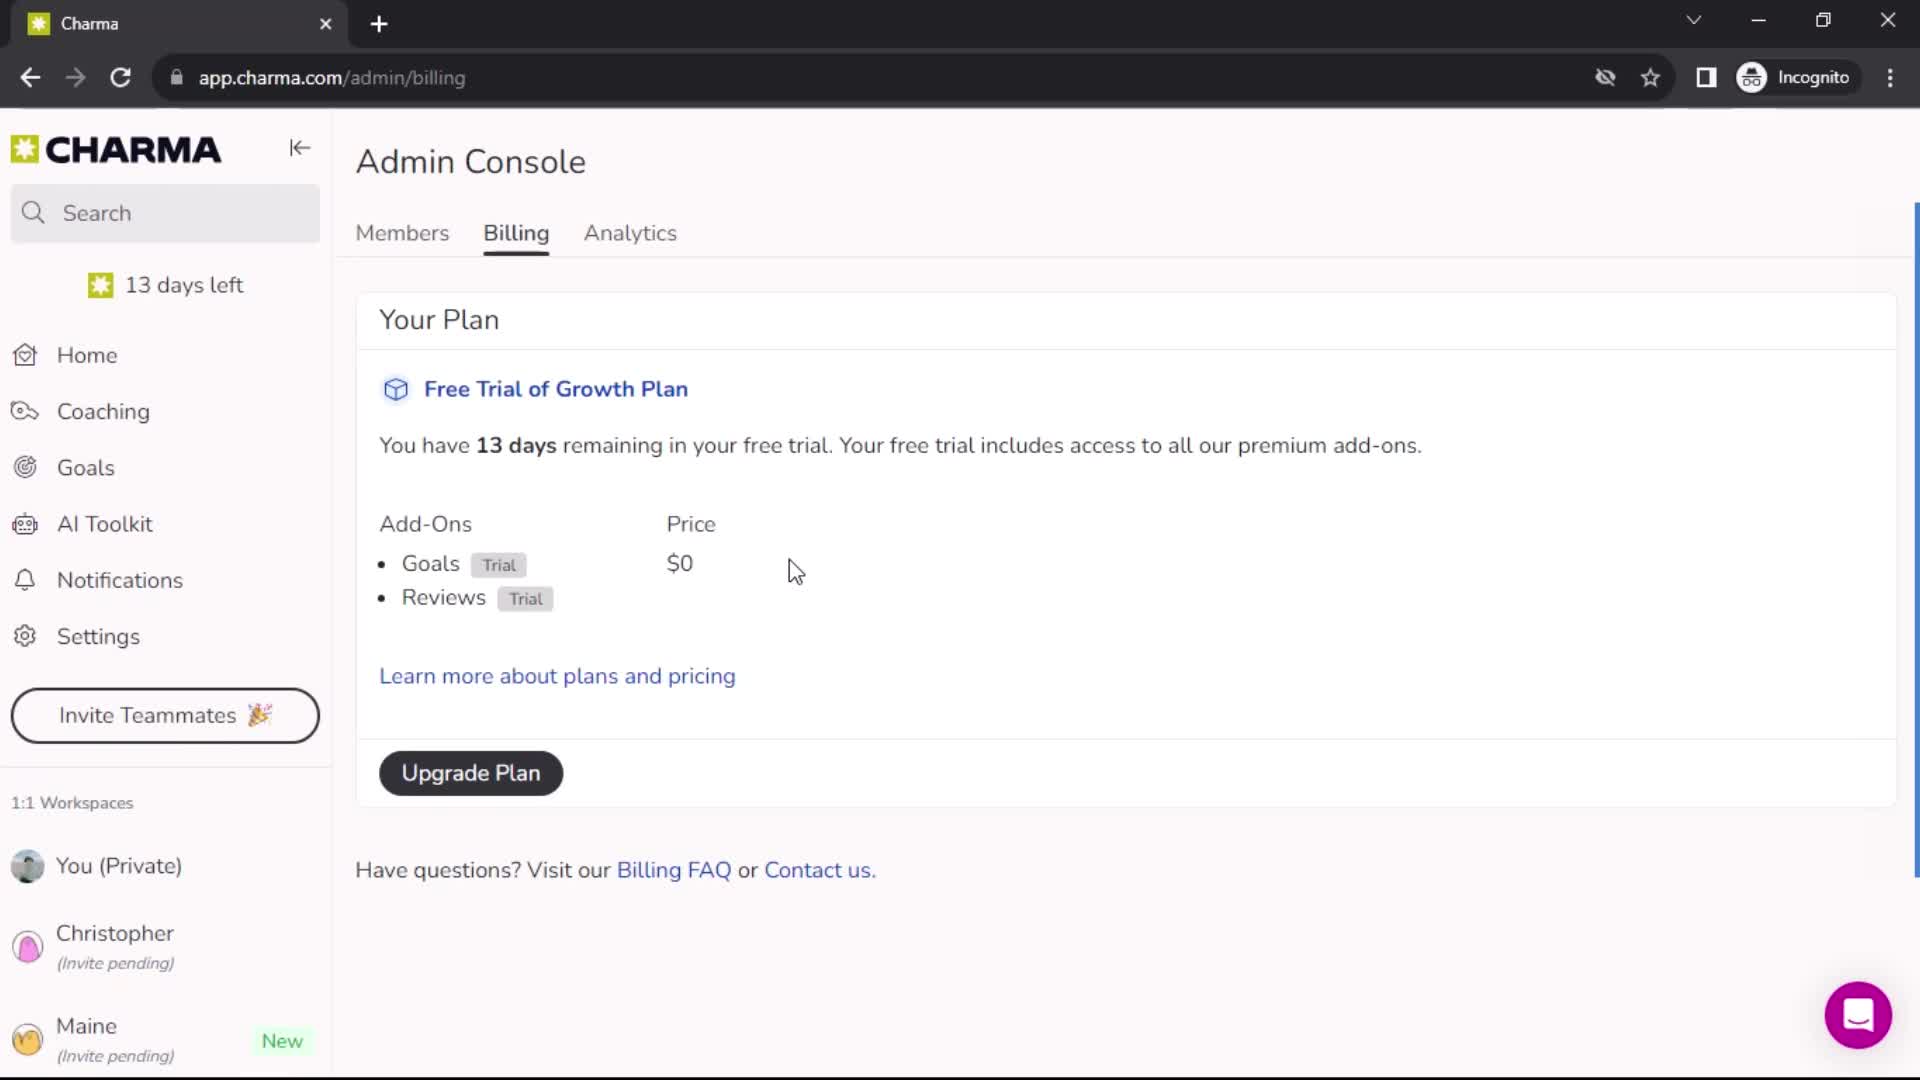
Task: Focus the sidebar Search field
Action: pos(165,213)
